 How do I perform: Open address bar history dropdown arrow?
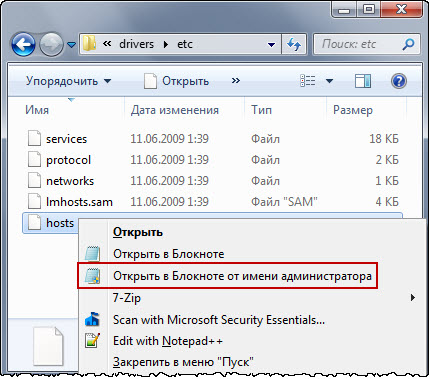coord(272,44)
